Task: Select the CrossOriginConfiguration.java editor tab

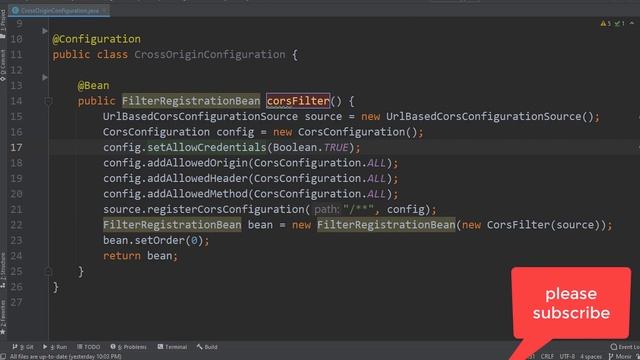Action: click(59, 11)
